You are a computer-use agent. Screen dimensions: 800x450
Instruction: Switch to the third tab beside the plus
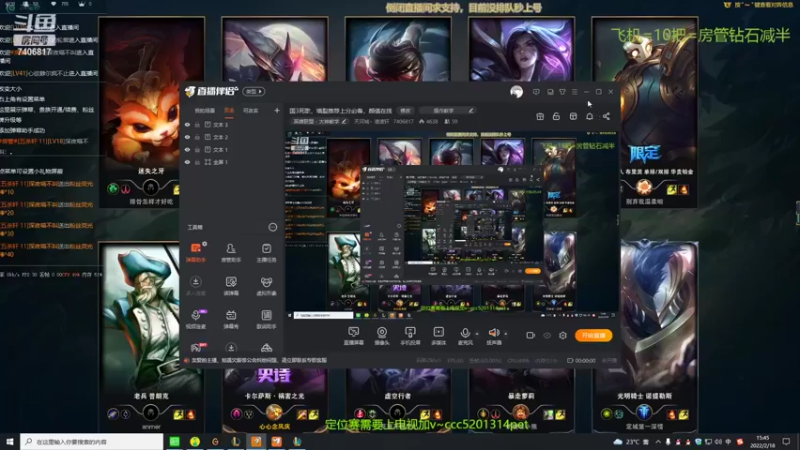(x=251, y=110)
